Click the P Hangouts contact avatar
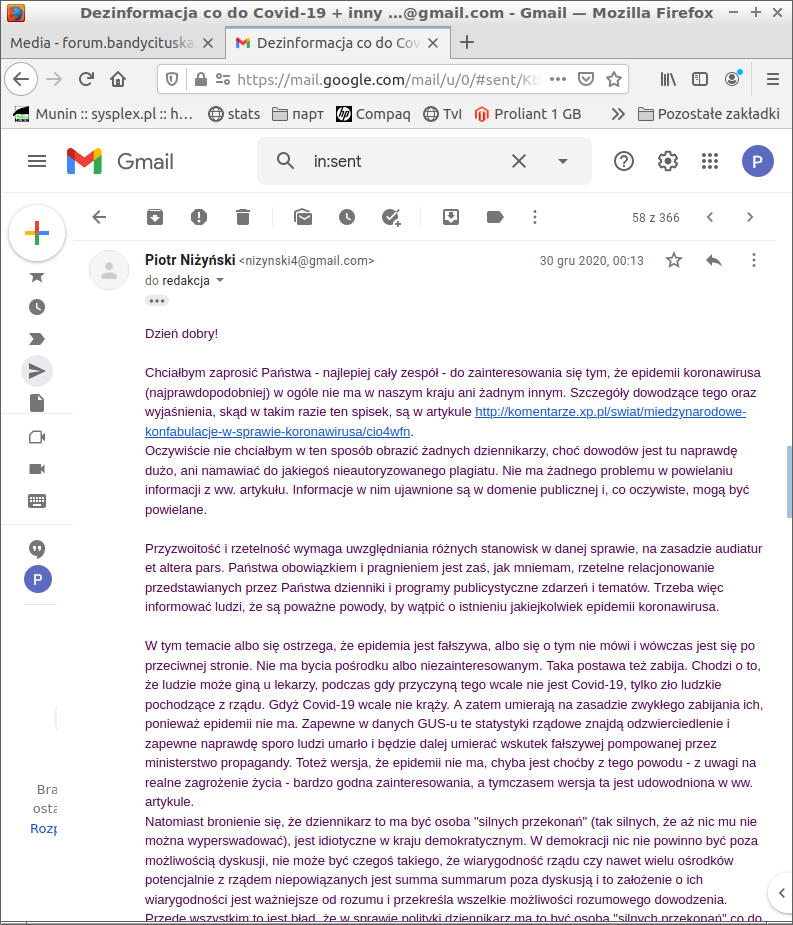This screenshot has width=793, height=925. [x=38, y=579]
